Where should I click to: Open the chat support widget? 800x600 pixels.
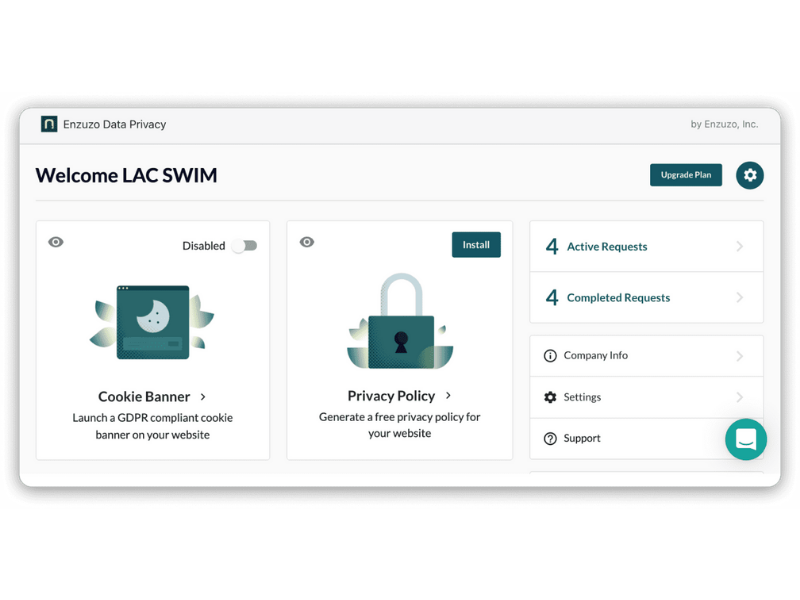pos(746,439)
